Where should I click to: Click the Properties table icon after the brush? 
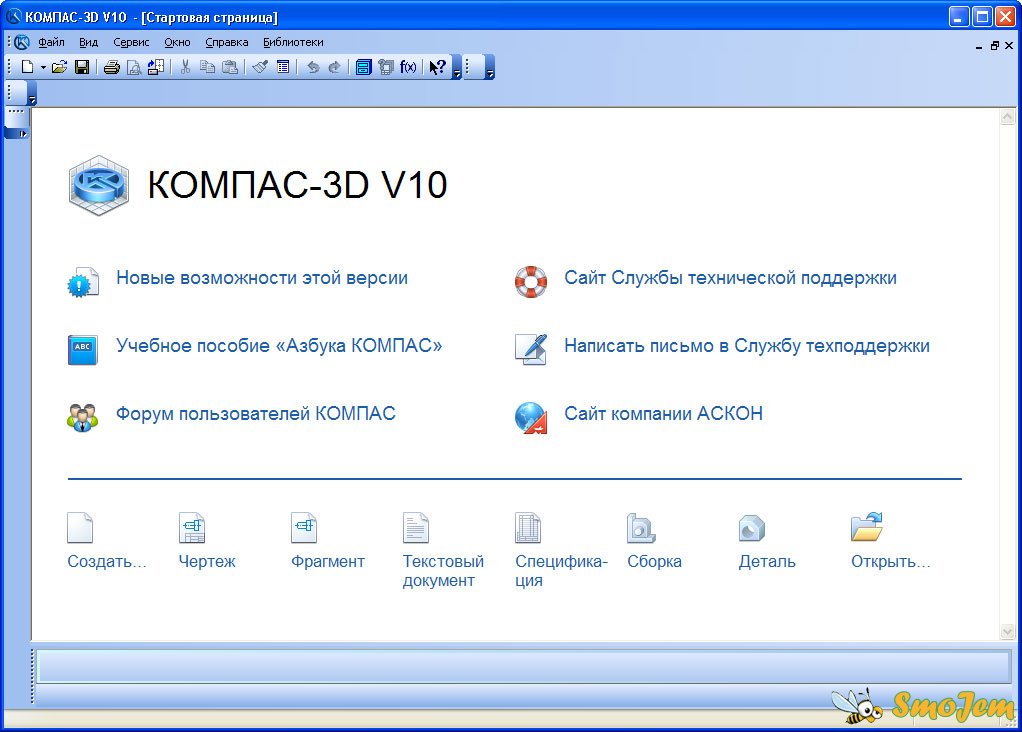point(283,66)
